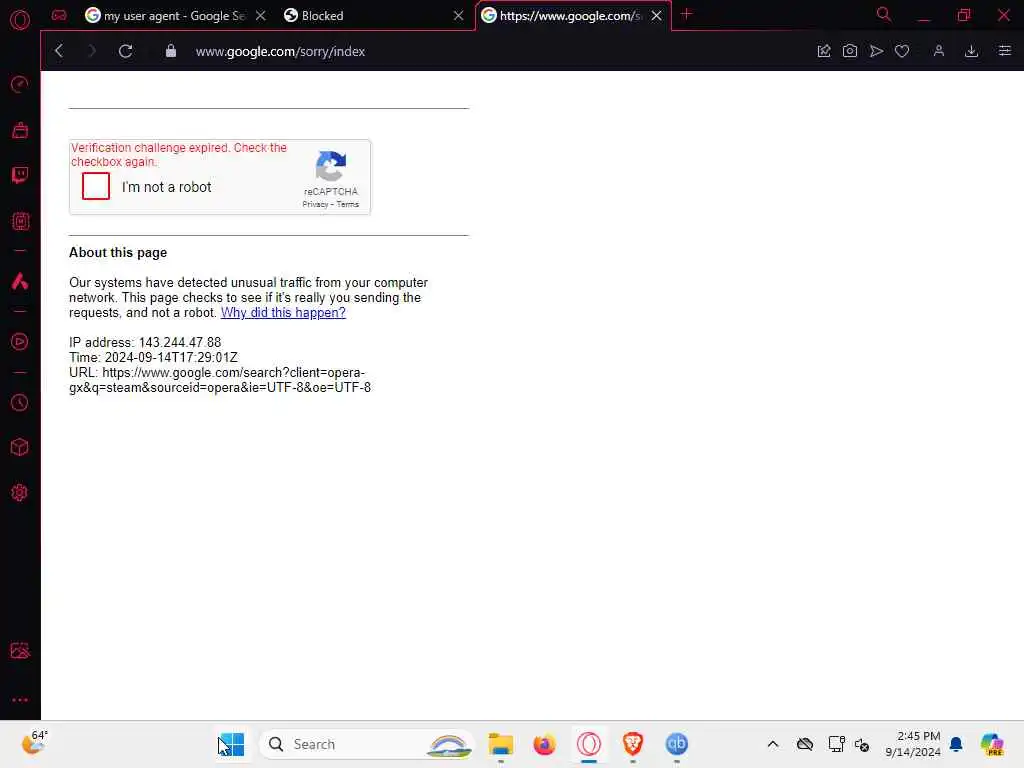The width and height of the screenshot is (1024, 768).
Task: Go back to the previous page
Action: pos(59,51)
